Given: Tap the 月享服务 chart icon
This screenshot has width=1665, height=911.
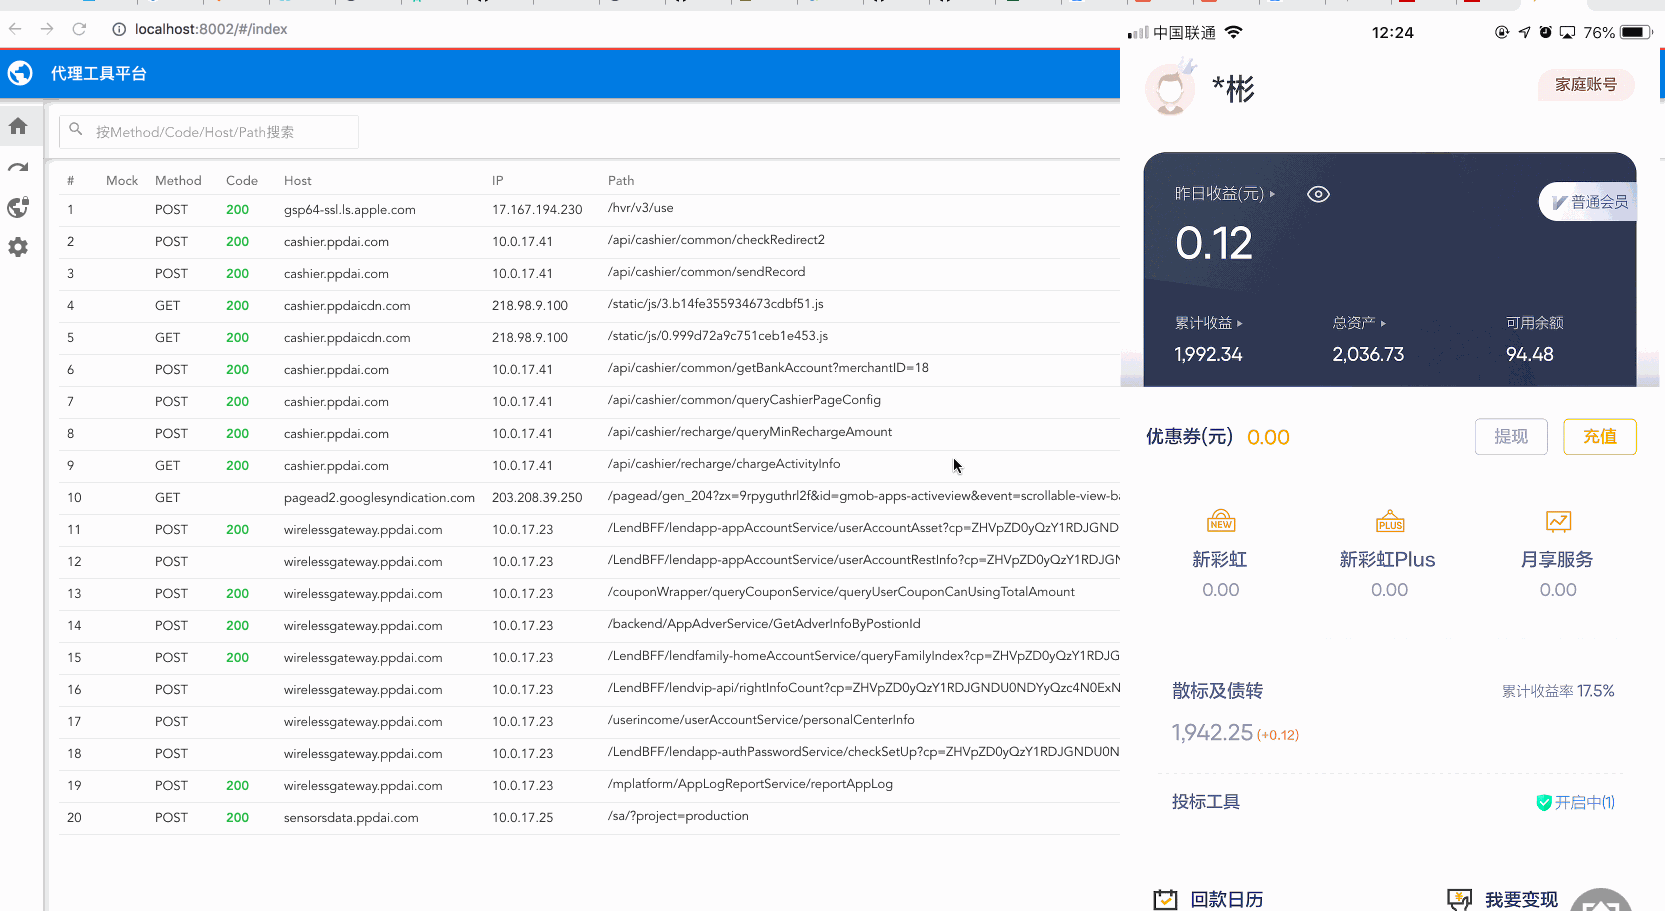Looking at the screenshot, I should click(1558, 522).
